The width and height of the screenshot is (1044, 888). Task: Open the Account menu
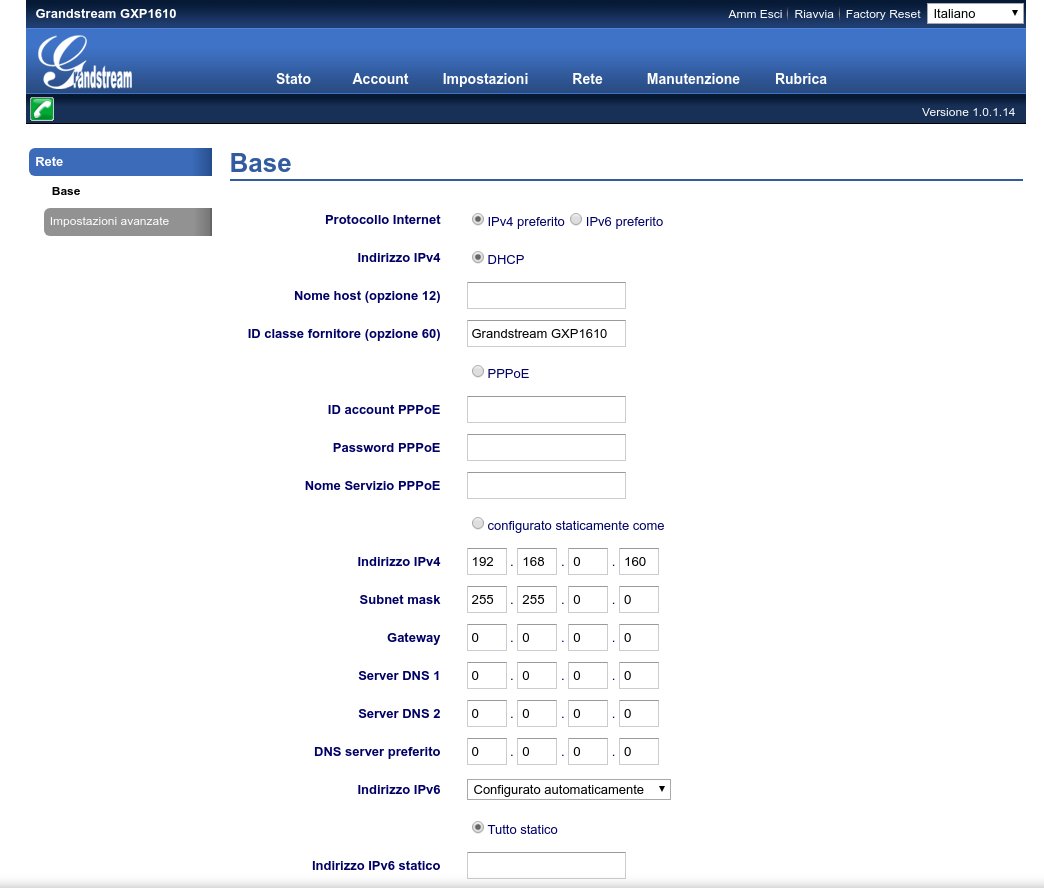click(x=380, y=79)
